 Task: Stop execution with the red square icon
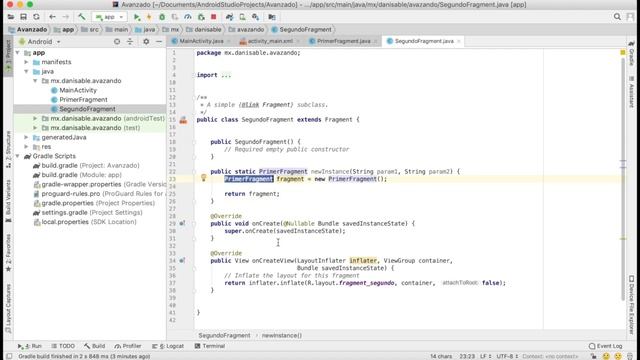[x=213, y=17]
